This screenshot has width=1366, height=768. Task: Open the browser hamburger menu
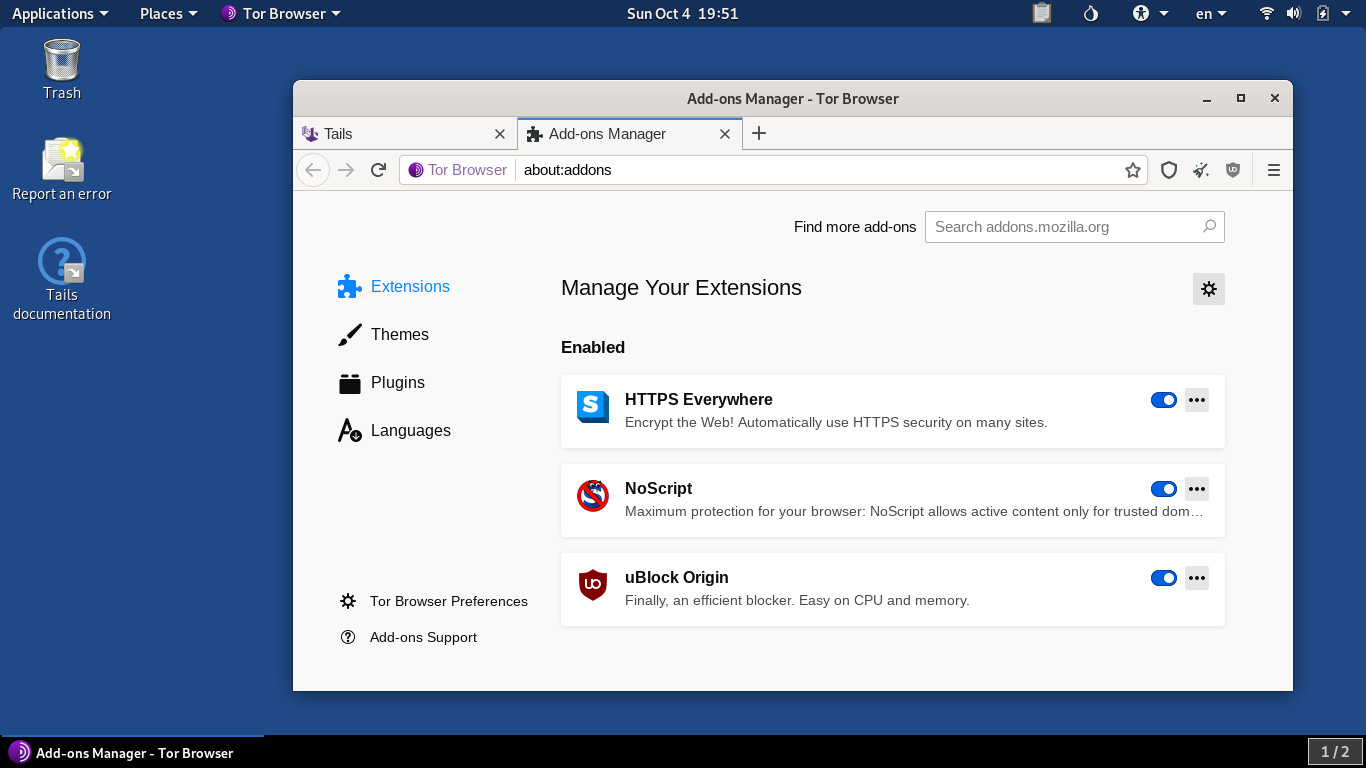coord(1274,170)
